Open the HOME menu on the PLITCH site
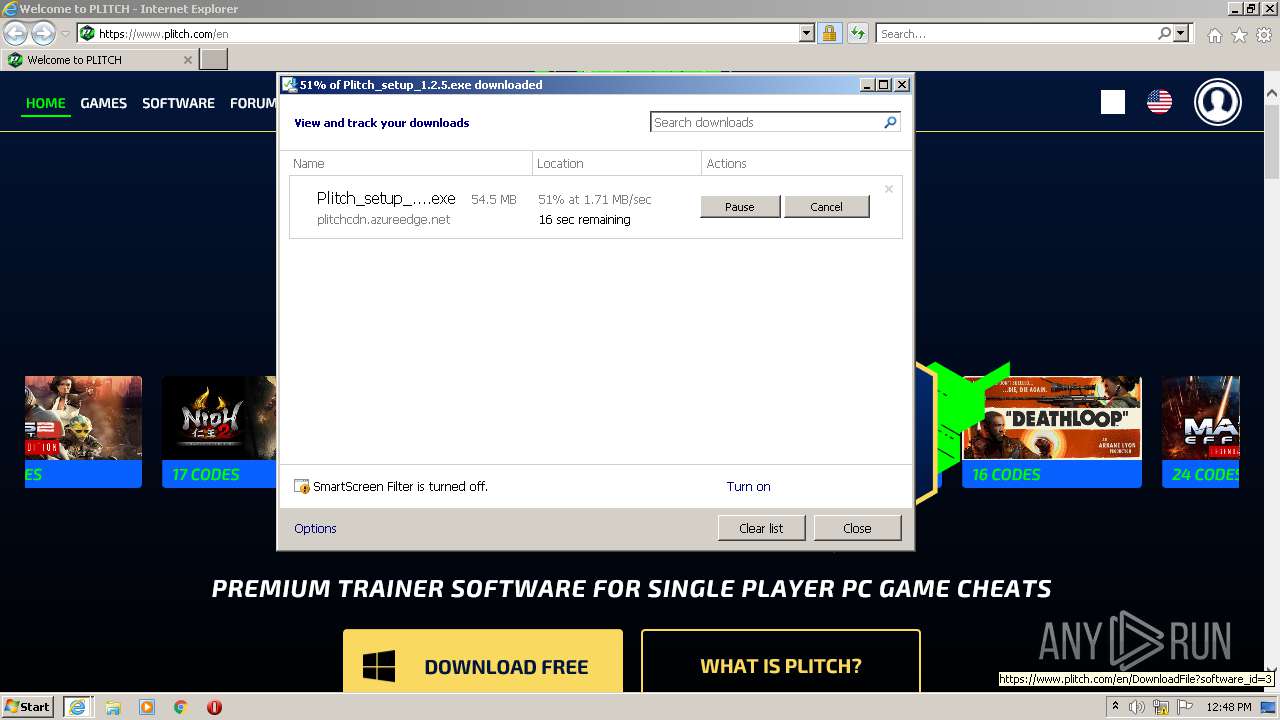Screen dimensions: 1280x720 click(x=46, y=103)
